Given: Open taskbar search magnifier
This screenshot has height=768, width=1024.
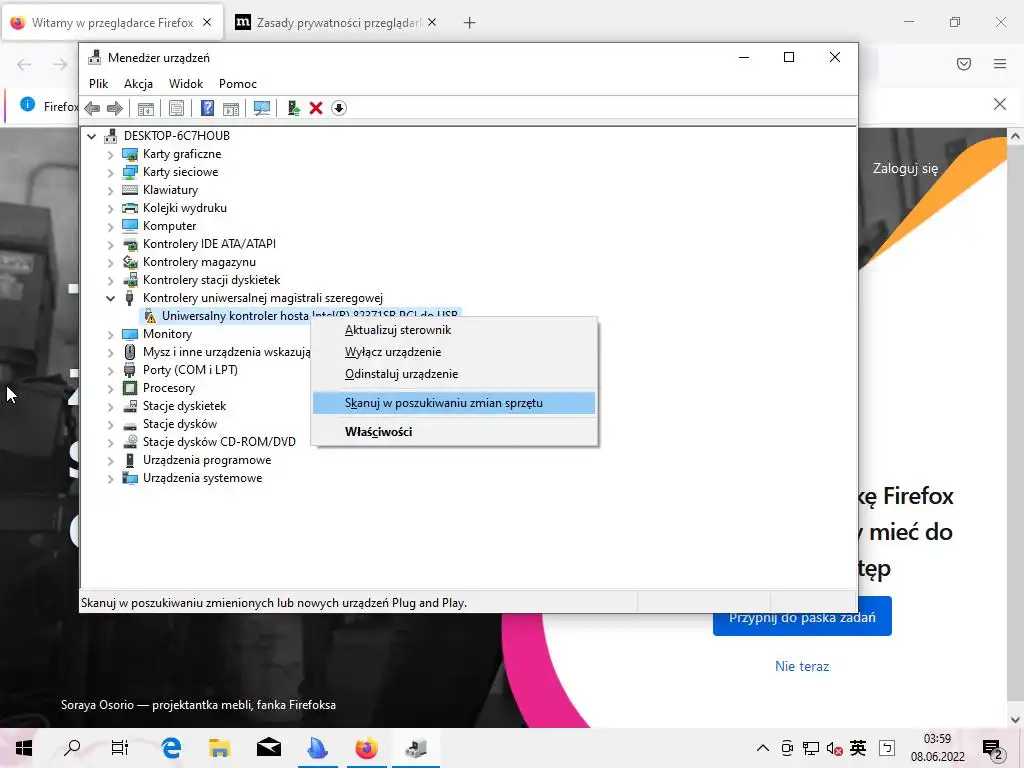Looking at the screenshot, I should tap(72, 748).
